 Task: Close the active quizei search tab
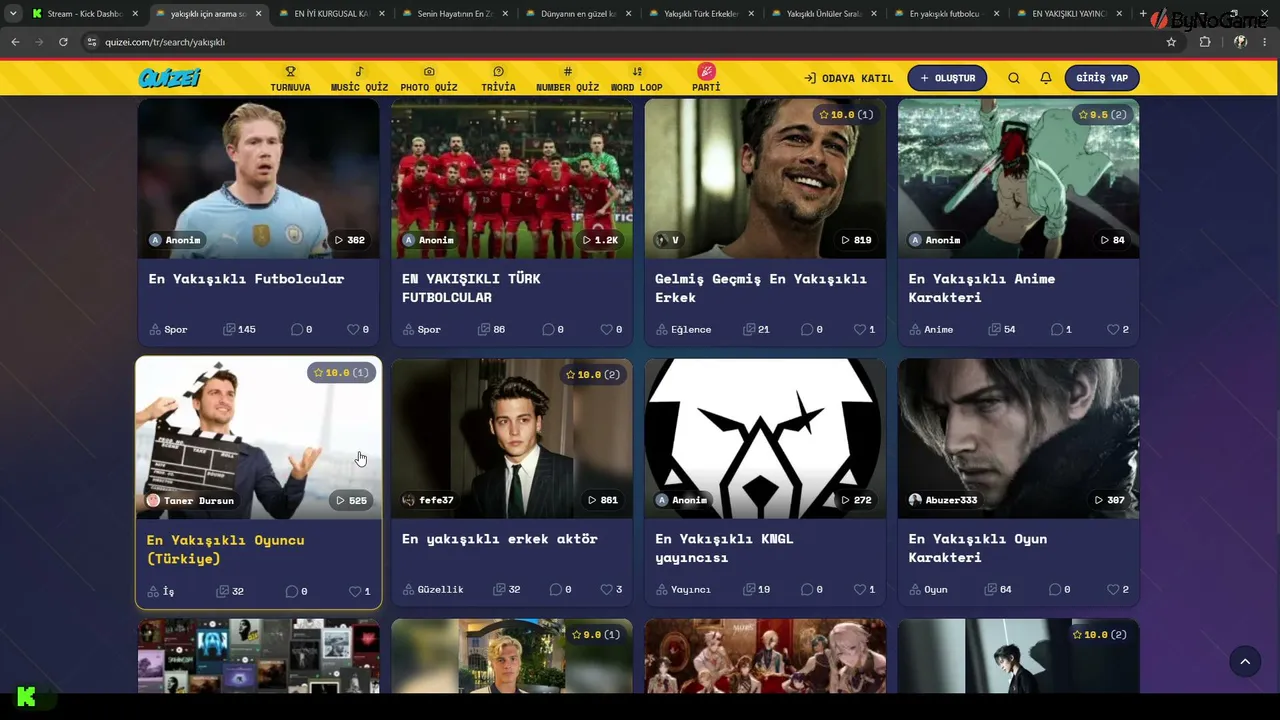pyautogui.click(x=258, y=14)
